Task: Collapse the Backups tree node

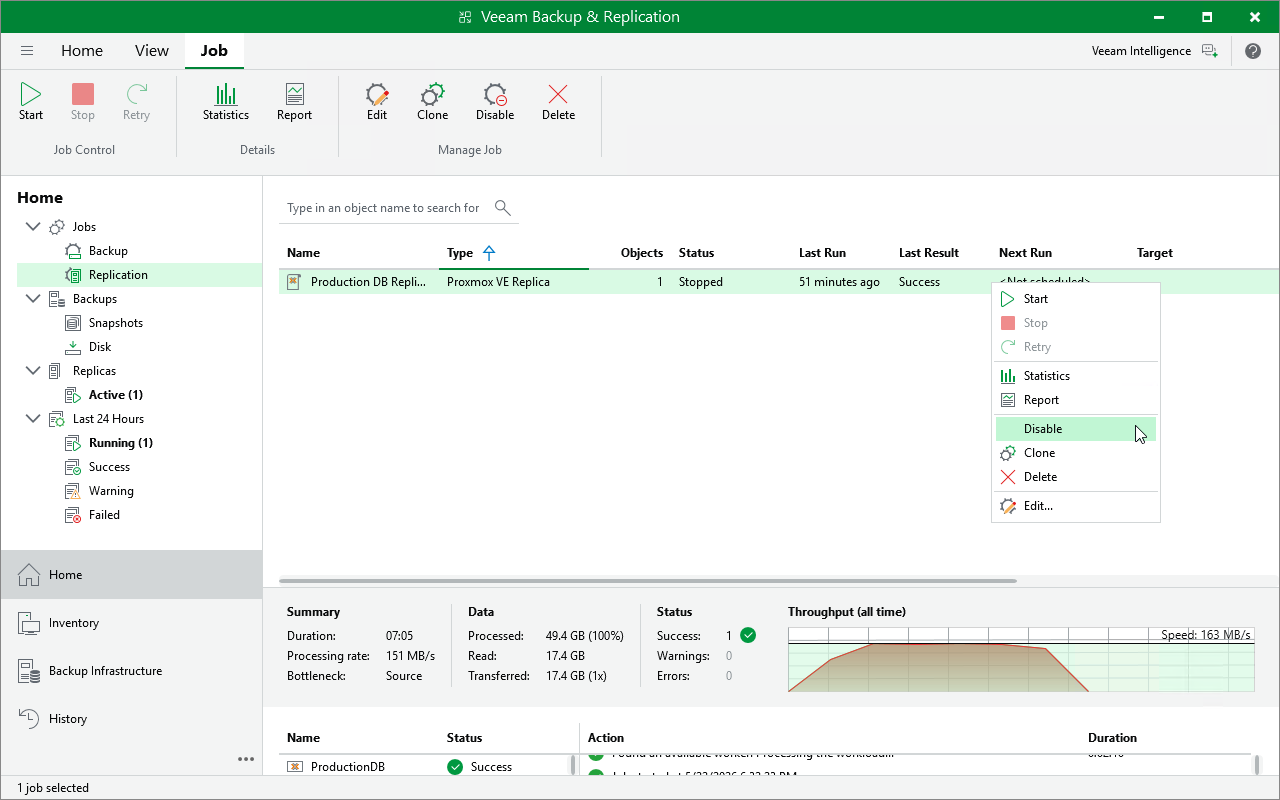Action: (33, 299)
